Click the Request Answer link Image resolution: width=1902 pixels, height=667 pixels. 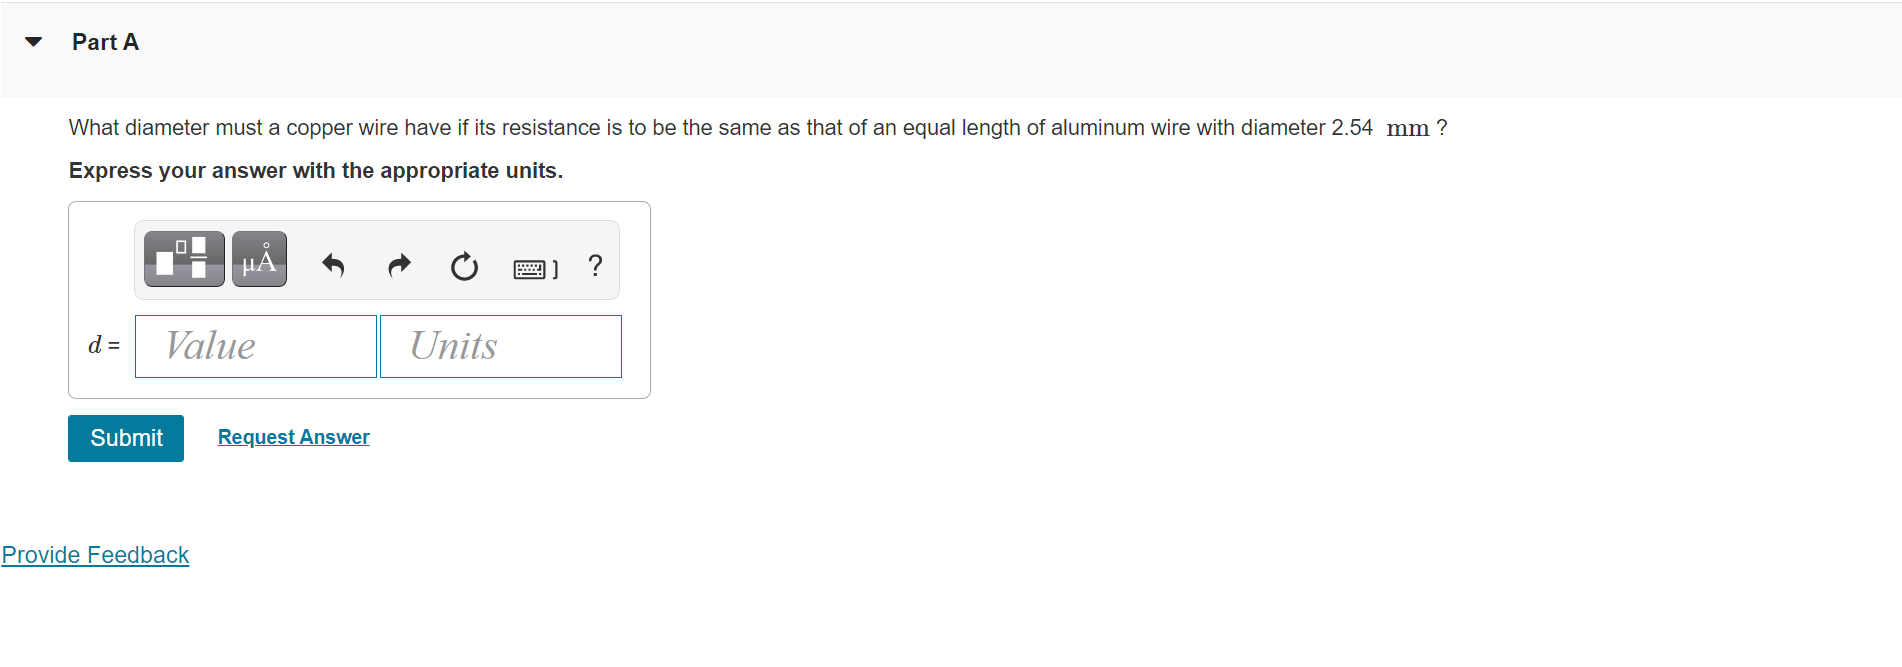[293, 437]
